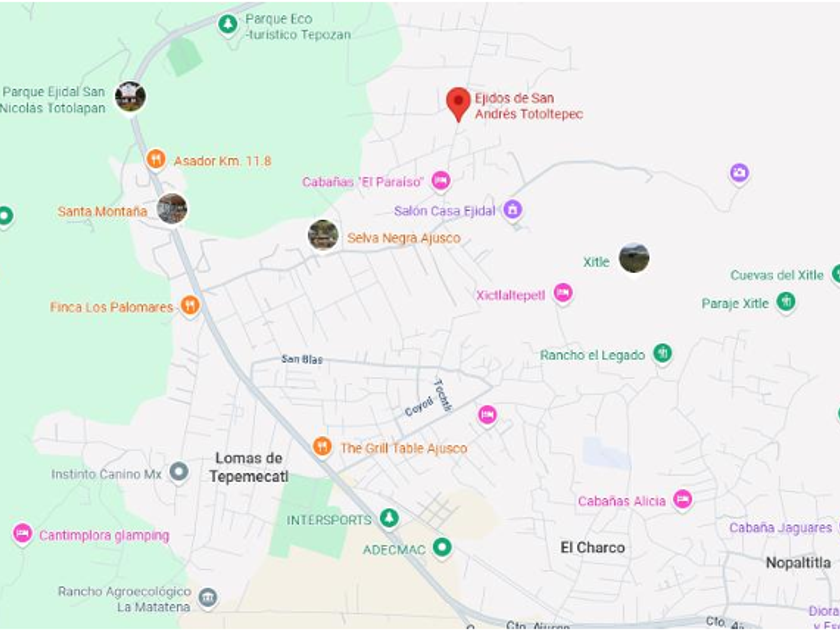Viewport: 840px width, 630px height.
Task: Select the Asador Km. 11.8 restaurant icon
Action: [156, 159]
